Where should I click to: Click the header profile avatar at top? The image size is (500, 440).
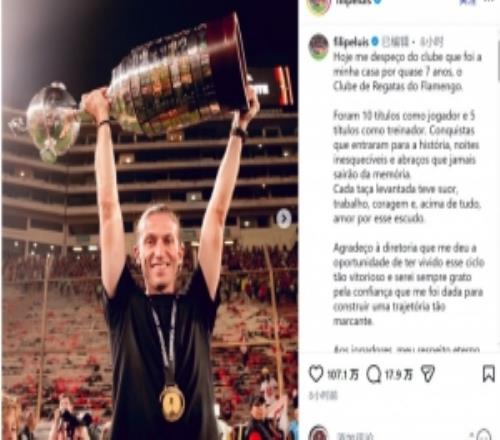(x=319, y=6)
